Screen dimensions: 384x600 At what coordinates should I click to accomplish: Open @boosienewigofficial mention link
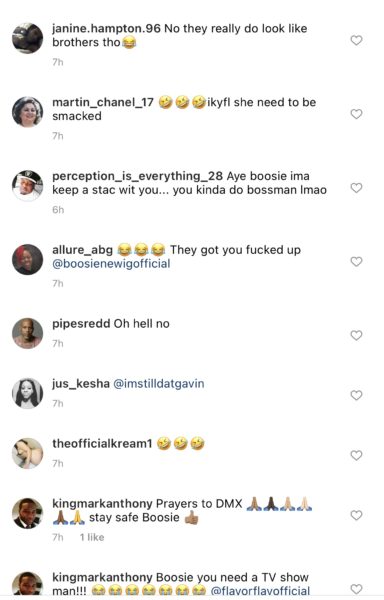click(111, 264)
